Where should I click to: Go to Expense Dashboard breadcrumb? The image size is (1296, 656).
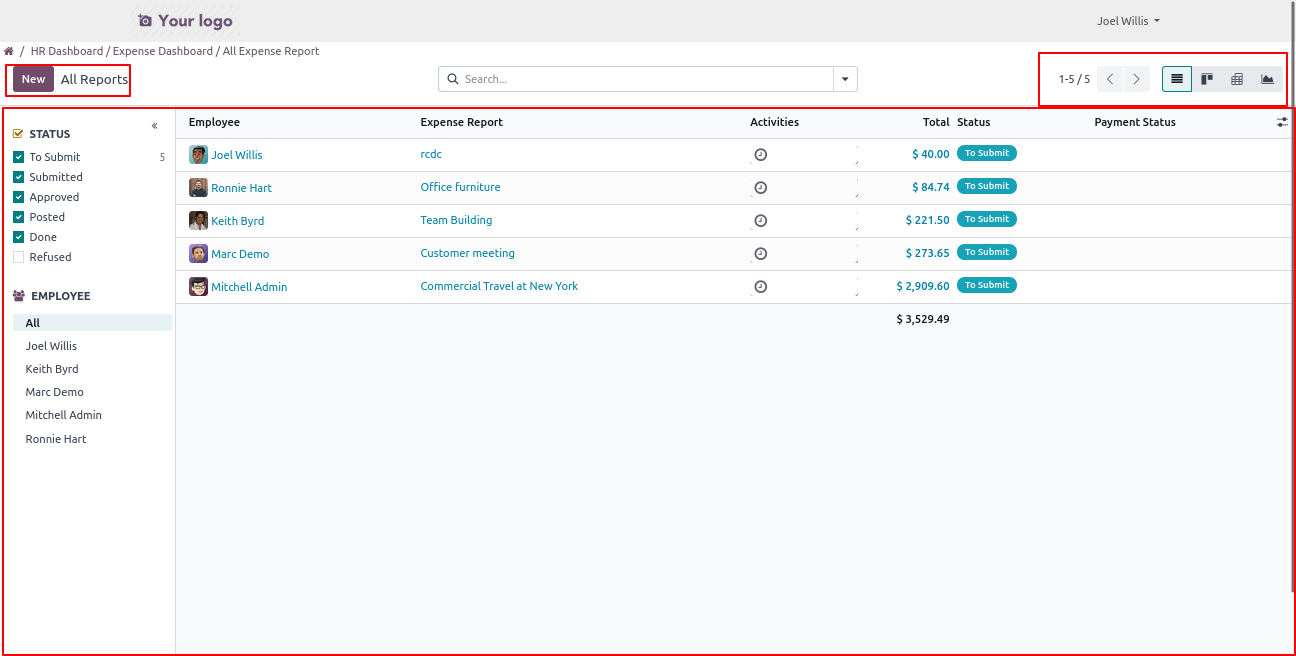(x=162, y=51)
